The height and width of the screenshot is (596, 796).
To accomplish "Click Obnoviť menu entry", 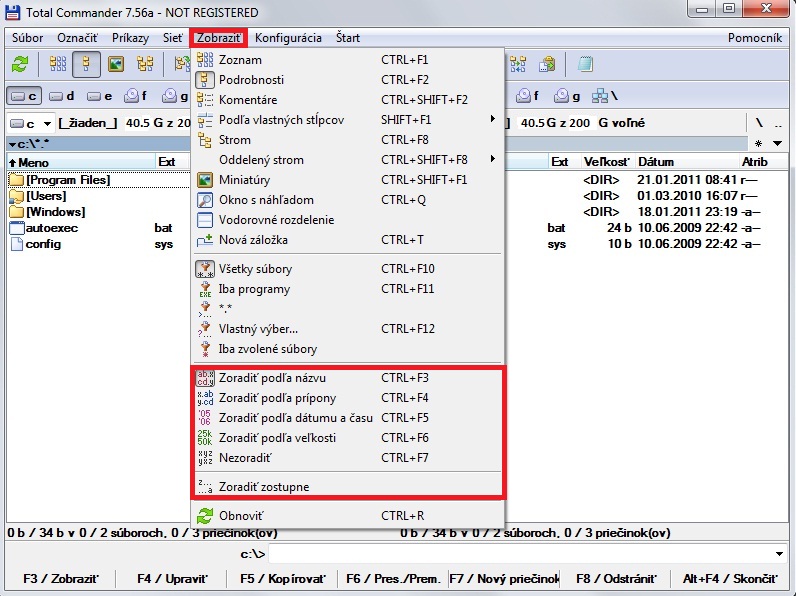I will point(348,516).
